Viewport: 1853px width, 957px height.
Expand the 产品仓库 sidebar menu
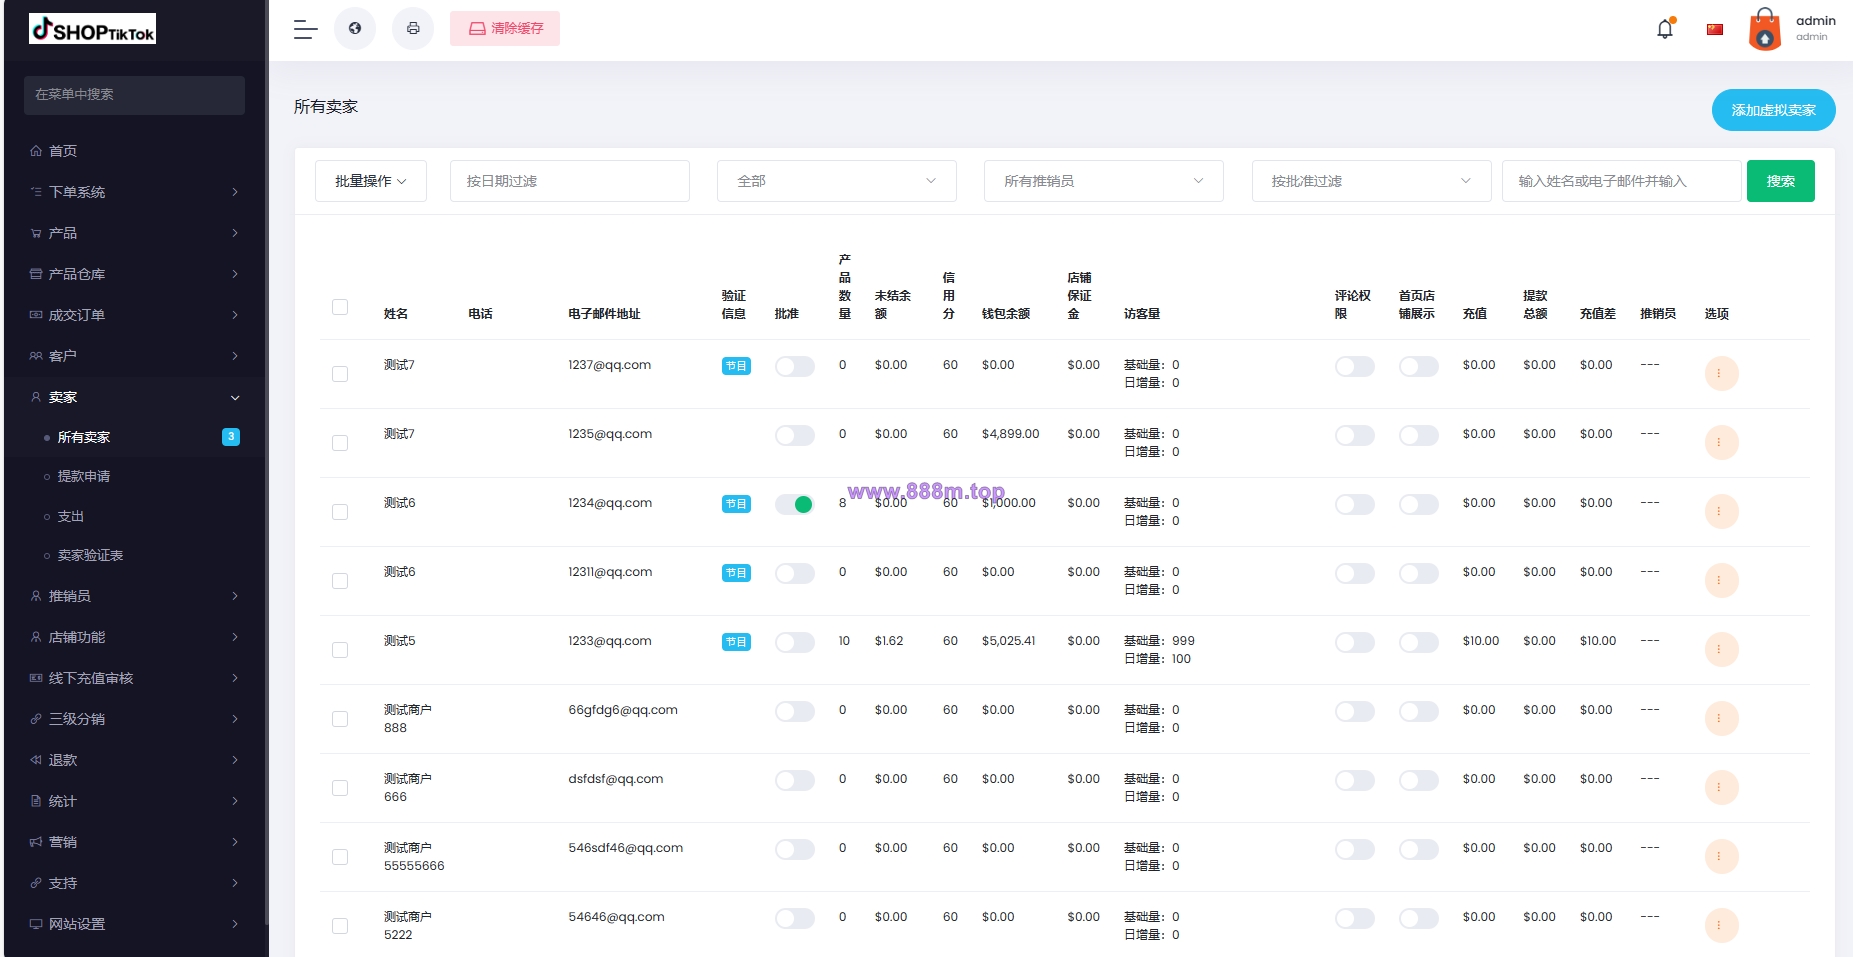pyautogui.click(x=134, y=274)
